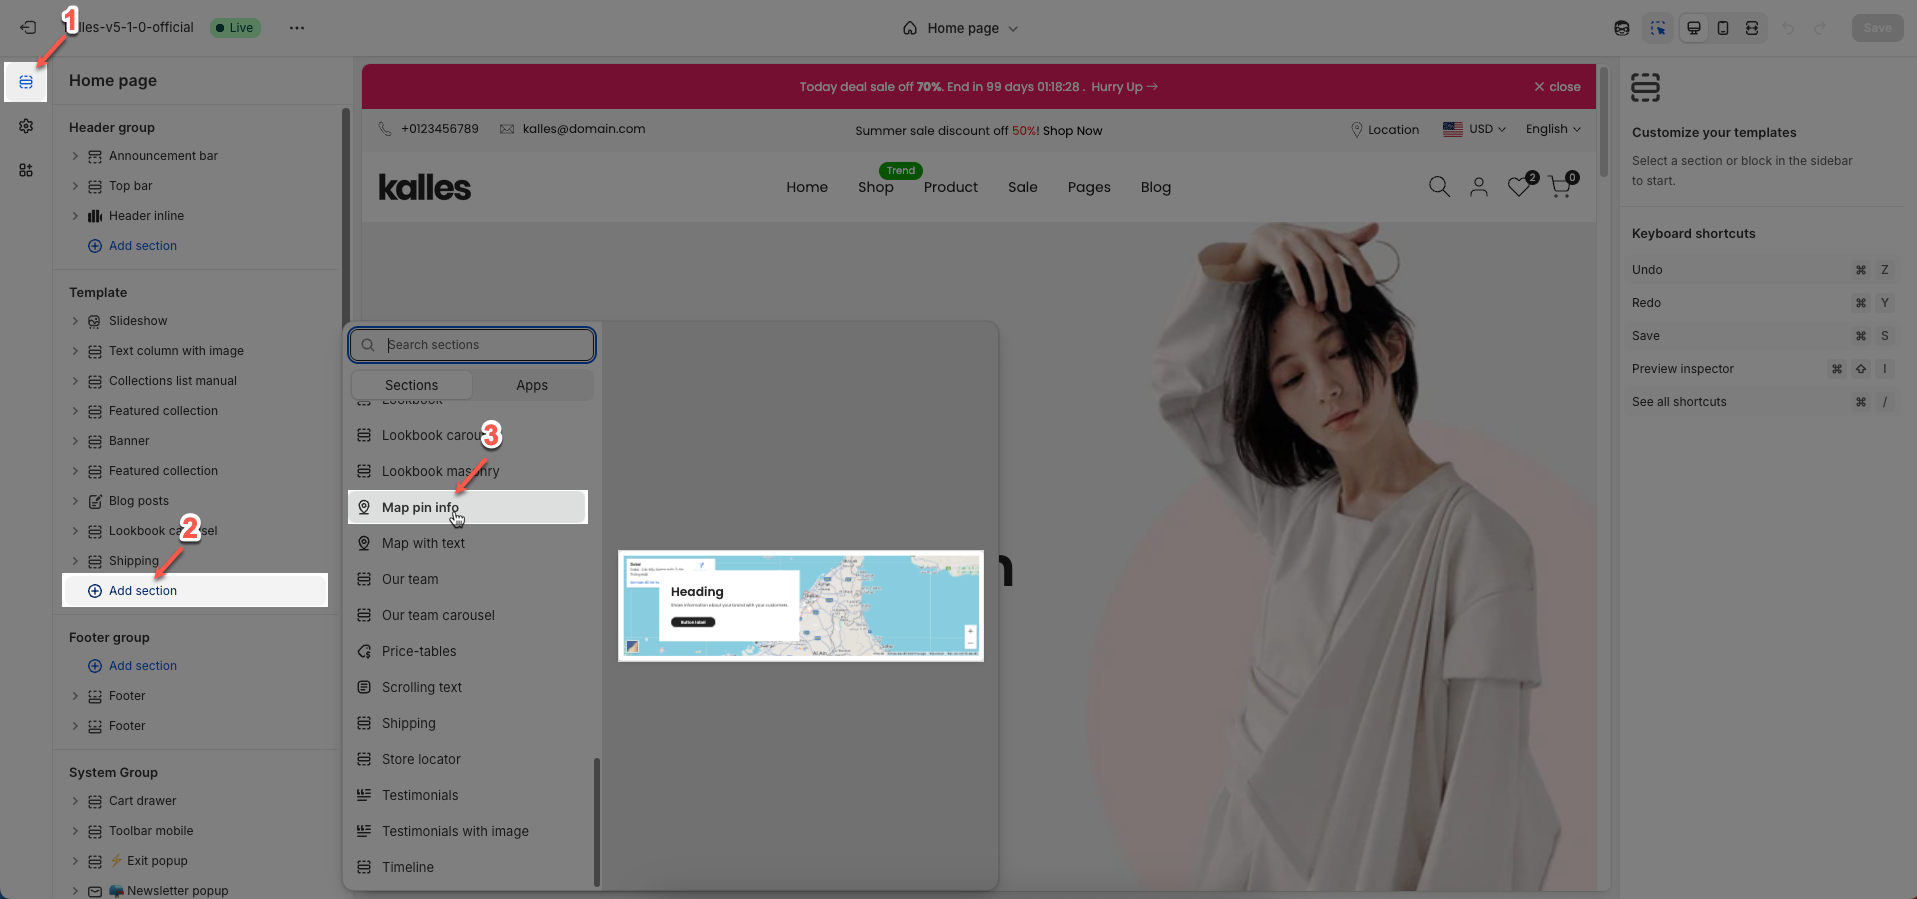Expand the Header inline section chevron
1917x899 pixels.
(75, 216)
